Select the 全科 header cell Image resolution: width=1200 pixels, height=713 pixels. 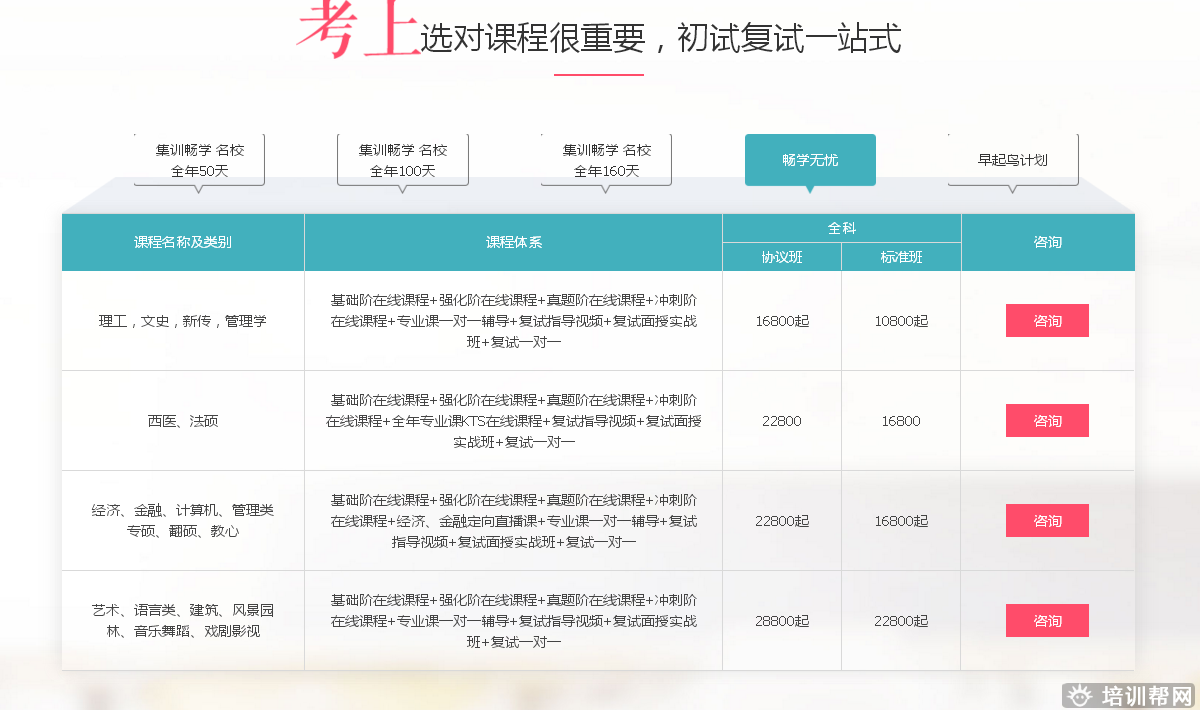click(x=841, y=228)
